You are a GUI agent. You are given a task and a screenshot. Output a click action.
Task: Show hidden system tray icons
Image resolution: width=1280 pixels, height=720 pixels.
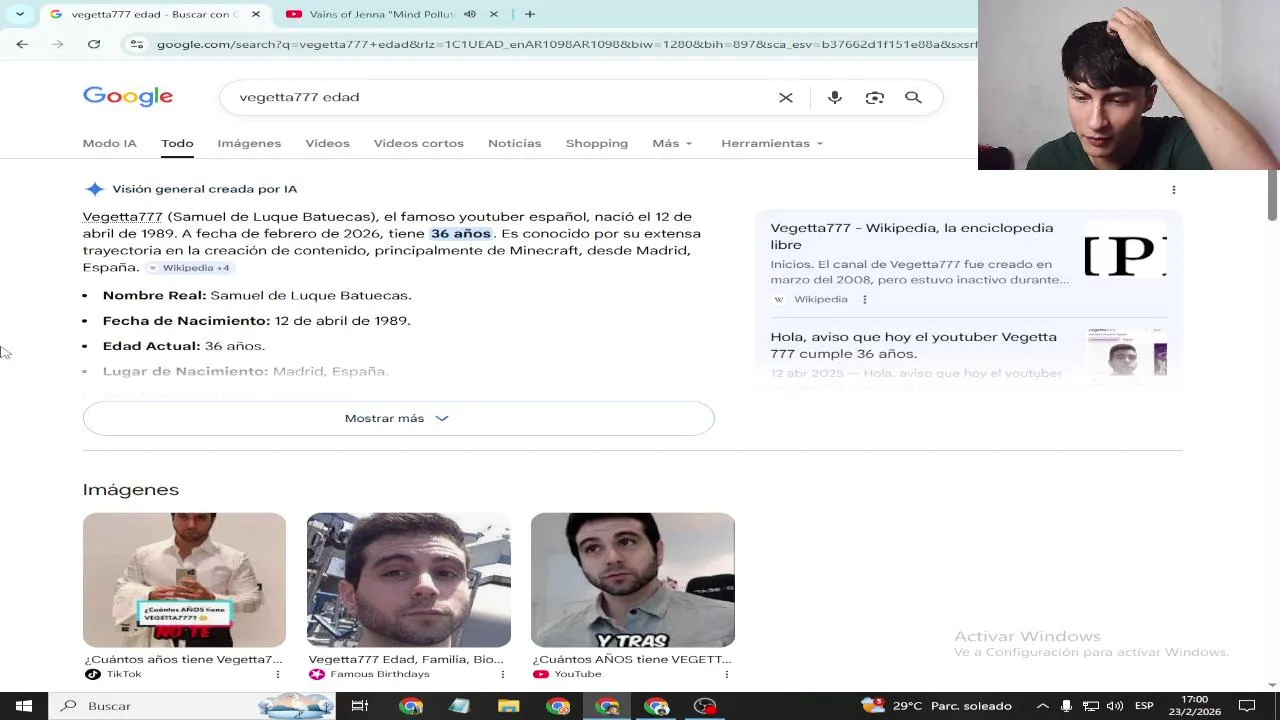click(1042, 706)
